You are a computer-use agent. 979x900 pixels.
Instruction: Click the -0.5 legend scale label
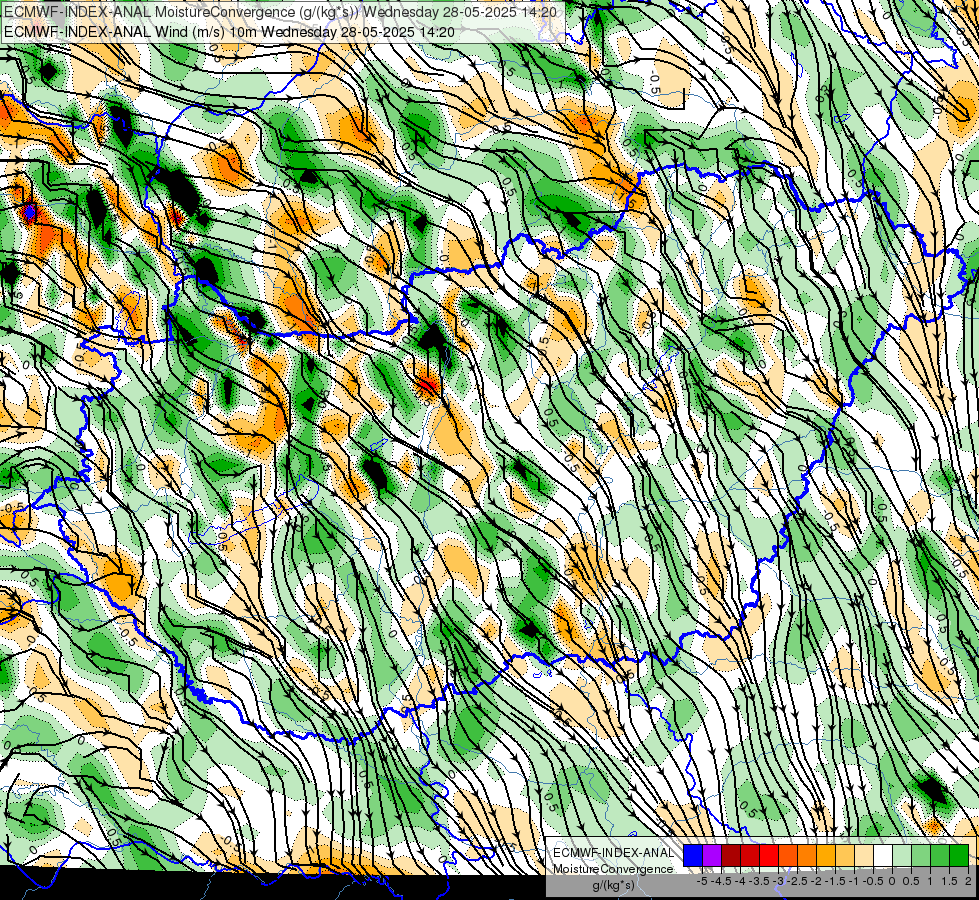tap(873, 881)
